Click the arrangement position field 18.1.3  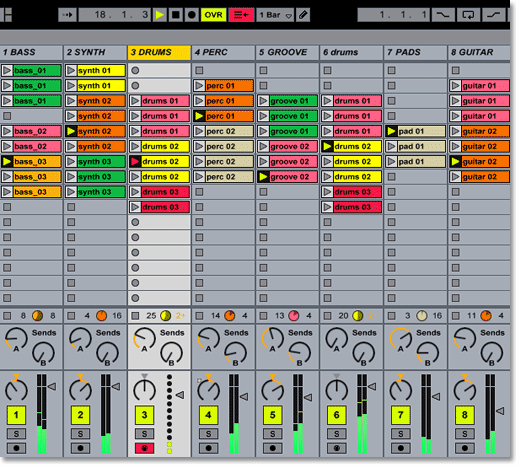115,15
